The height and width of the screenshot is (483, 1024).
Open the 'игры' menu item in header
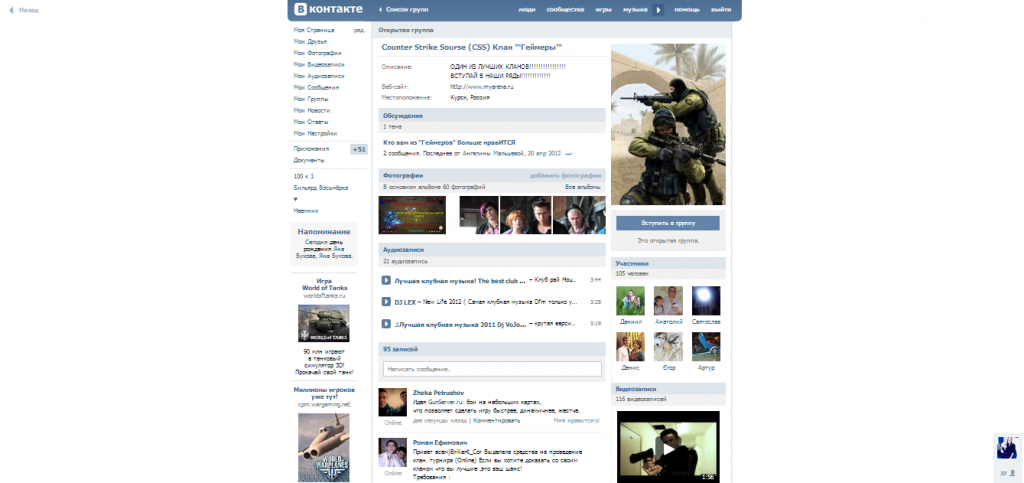(603, 9)
